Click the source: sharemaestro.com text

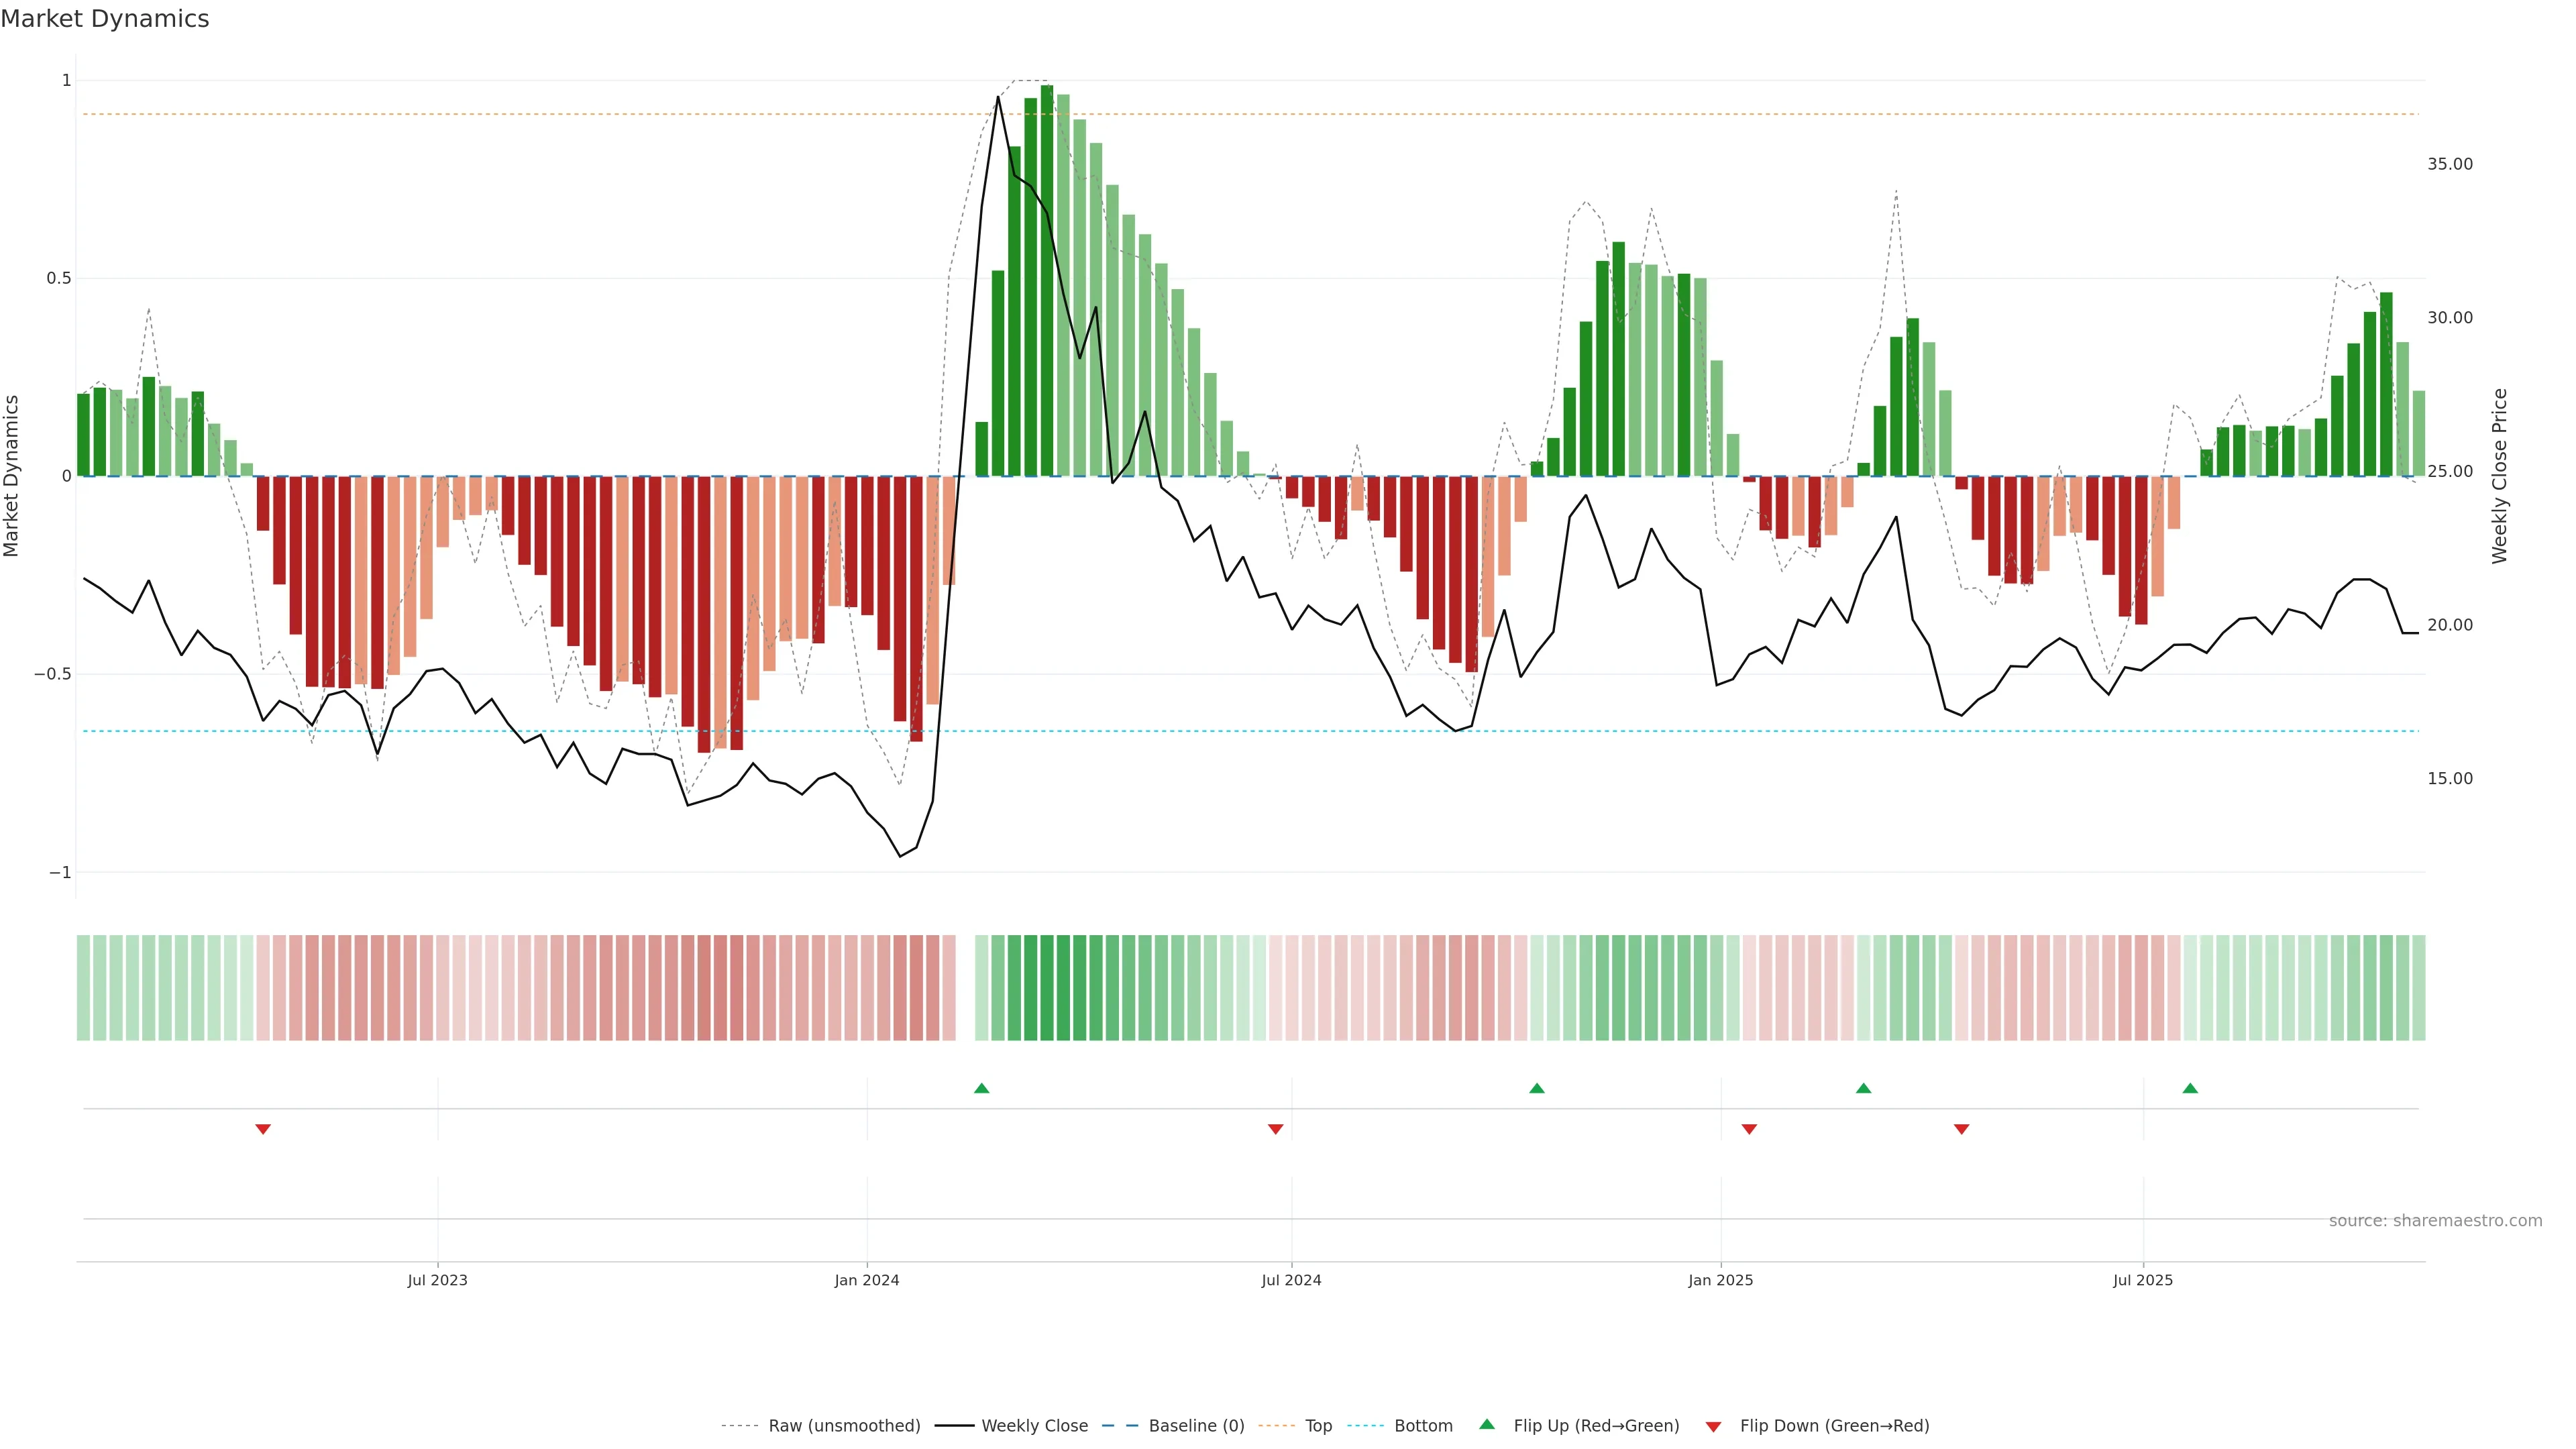(2435, 1221)
